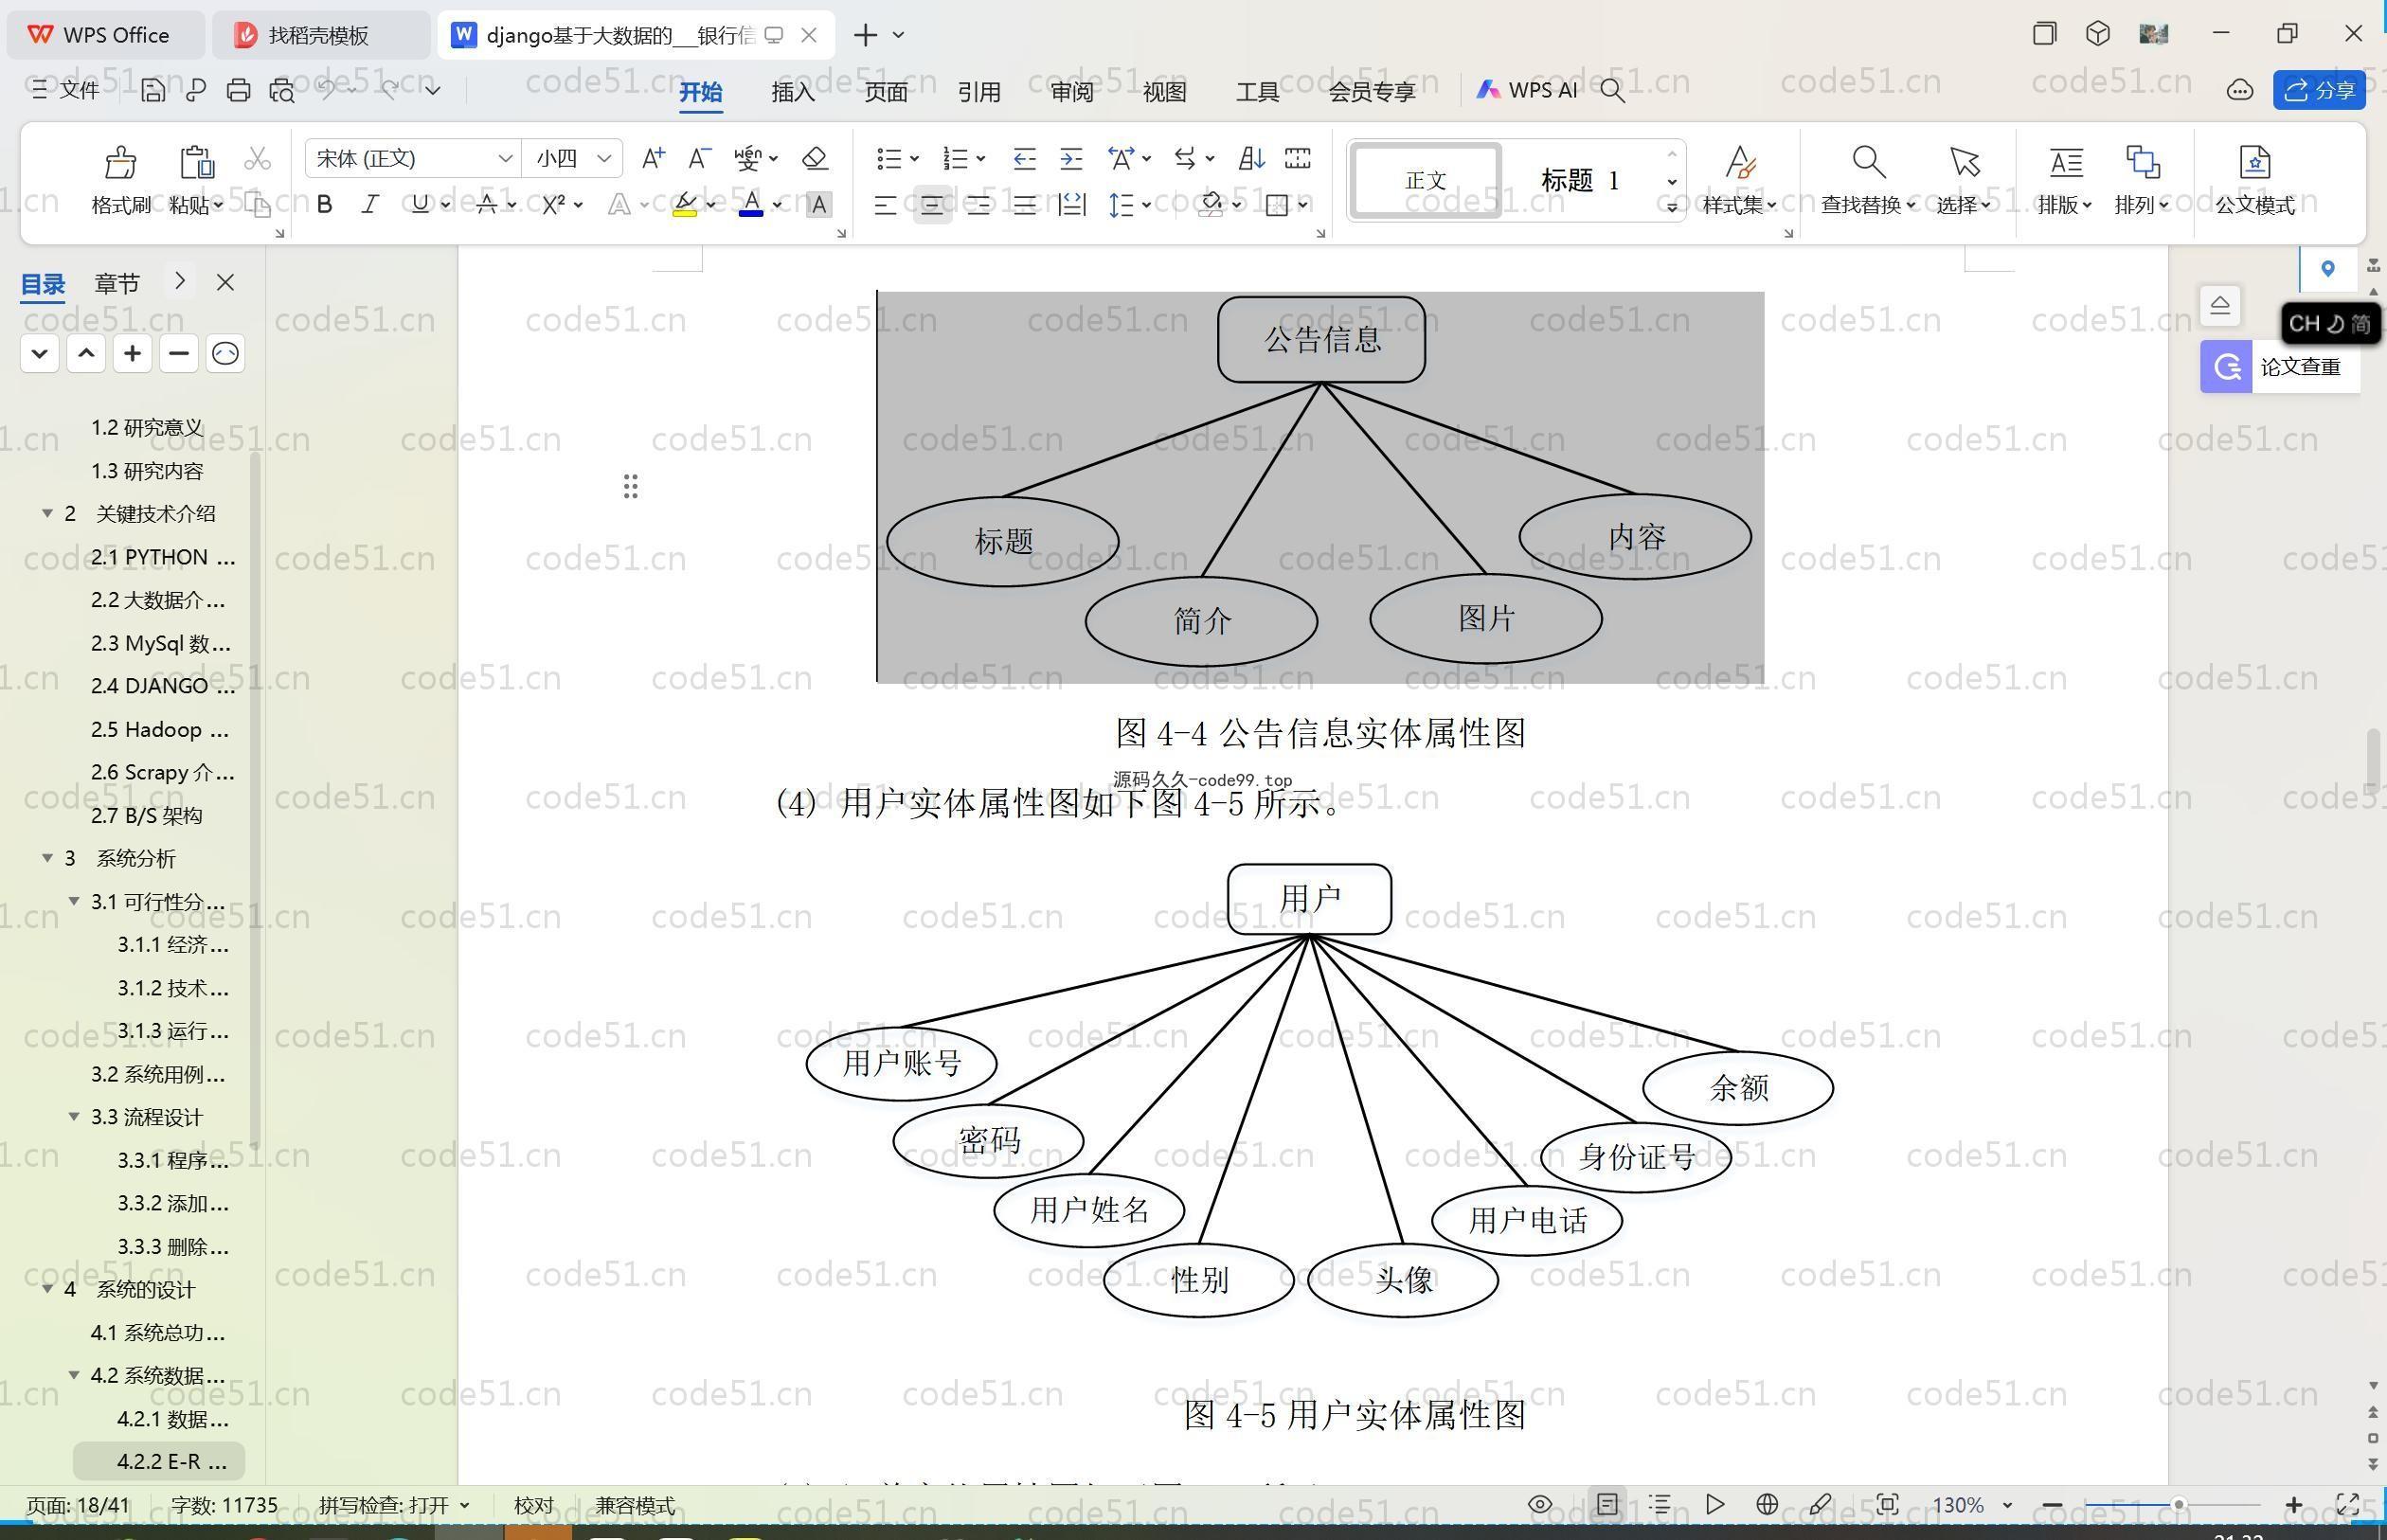Click the Paste (粘贴) clipboard icon

click(196, 162)
